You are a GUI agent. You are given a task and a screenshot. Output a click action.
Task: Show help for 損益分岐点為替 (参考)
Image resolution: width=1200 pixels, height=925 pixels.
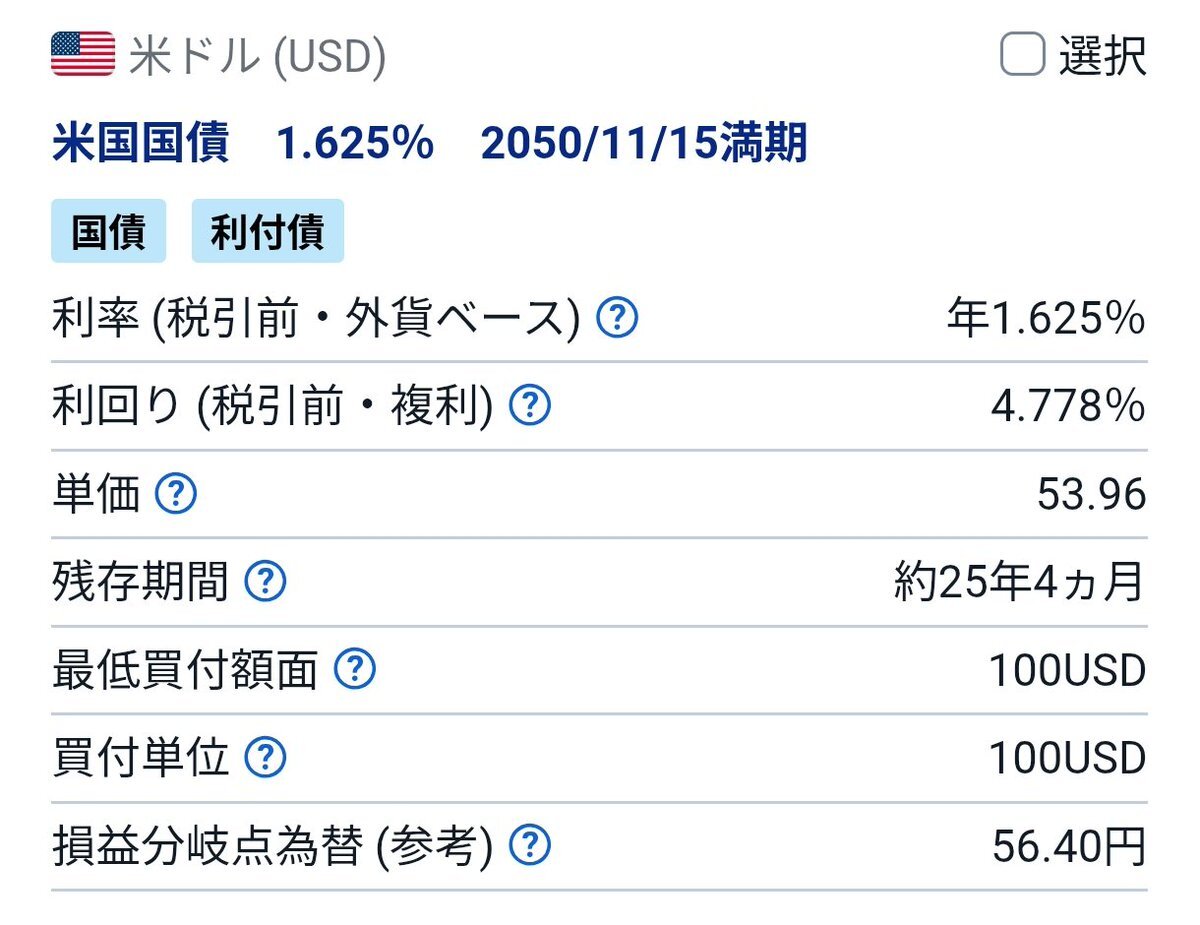point(530,846)
